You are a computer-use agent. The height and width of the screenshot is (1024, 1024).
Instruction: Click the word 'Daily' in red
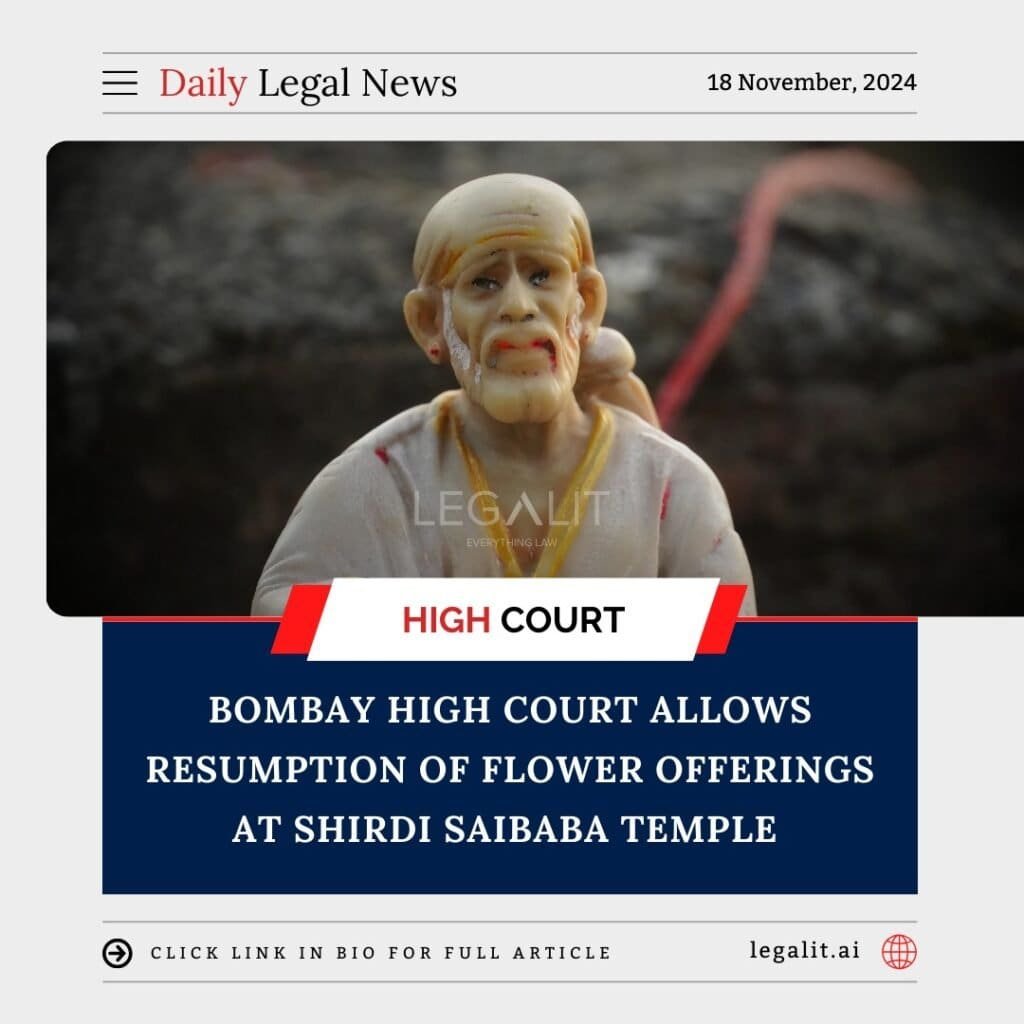click(203, 84)
